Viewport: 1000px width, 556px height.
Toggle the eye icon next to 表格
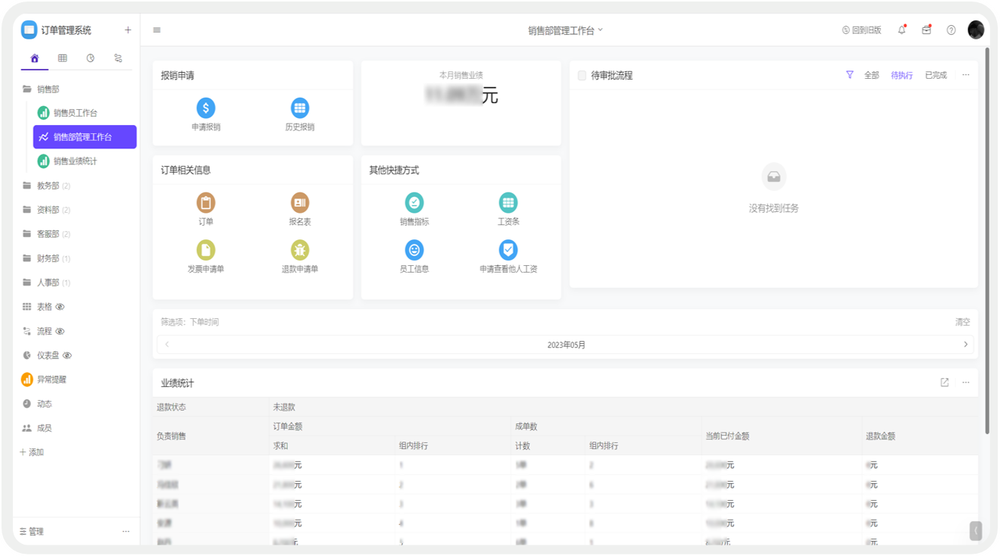[x=60, y=307]
